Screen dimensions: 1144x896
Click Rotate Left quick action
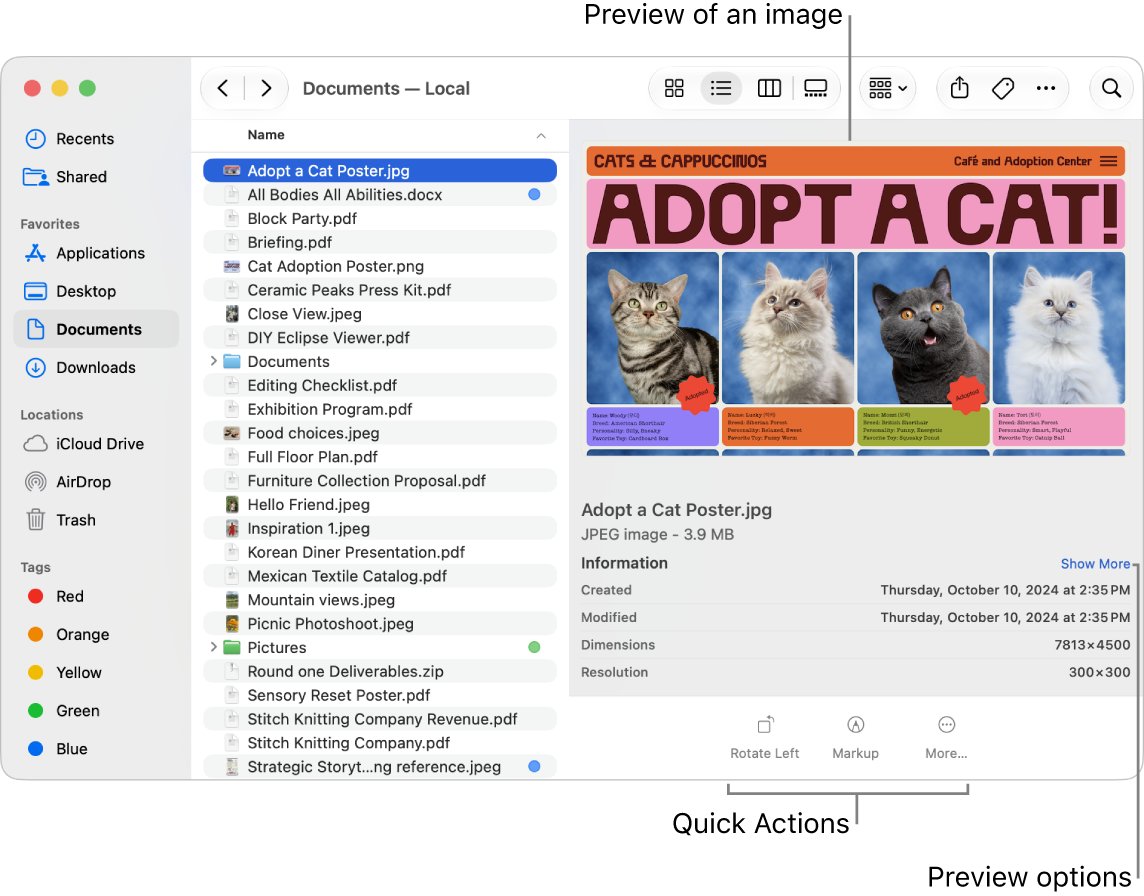tap(765, 738)
